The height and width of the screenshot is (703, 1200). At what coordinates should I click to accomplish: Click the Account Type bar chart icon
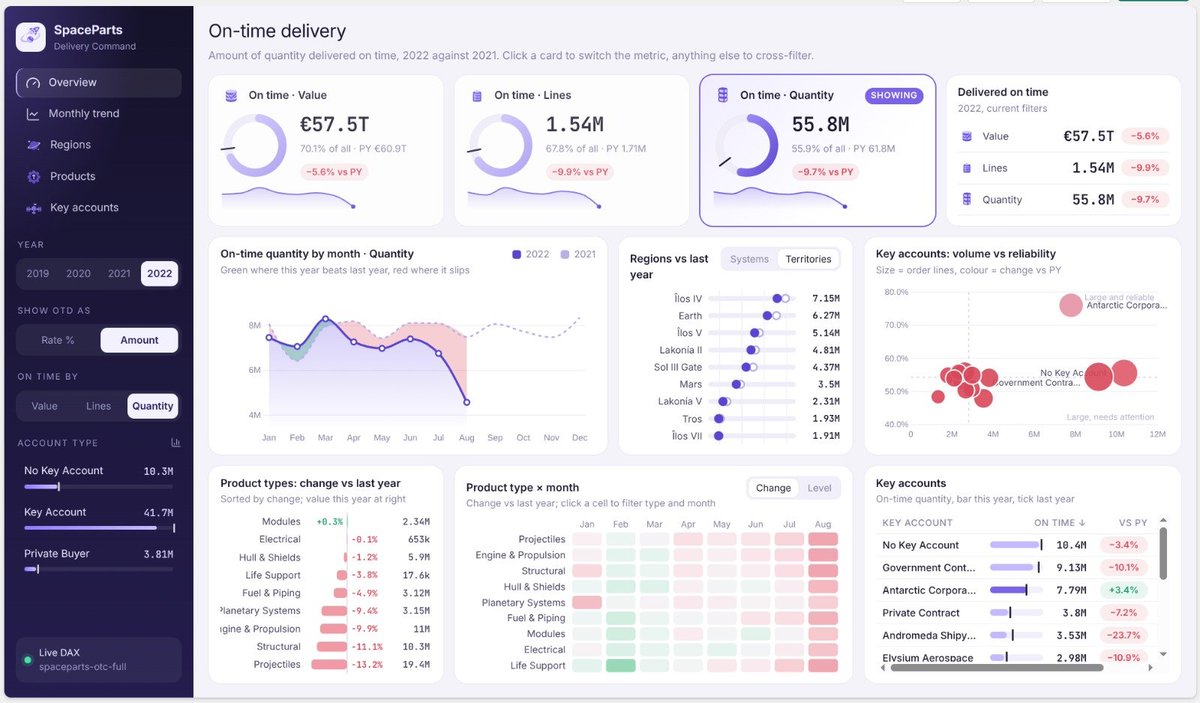tap(175, 442)
